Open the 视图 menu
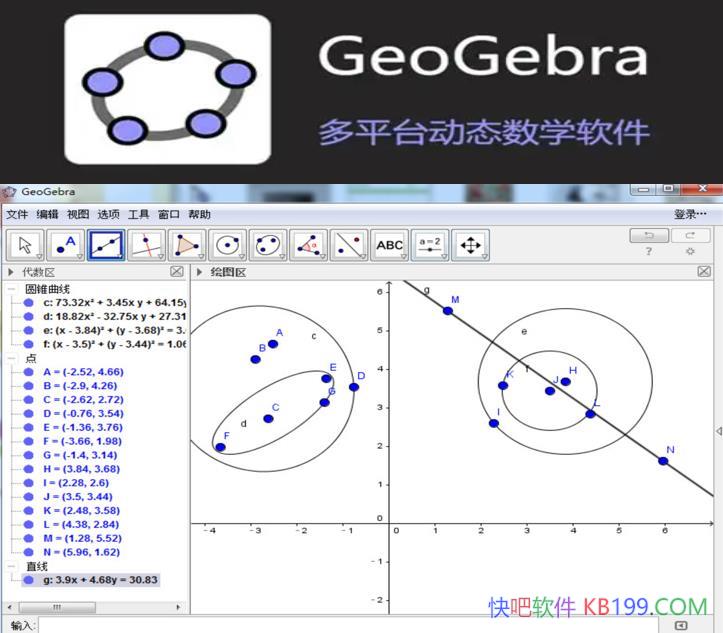 pos(78,214)
